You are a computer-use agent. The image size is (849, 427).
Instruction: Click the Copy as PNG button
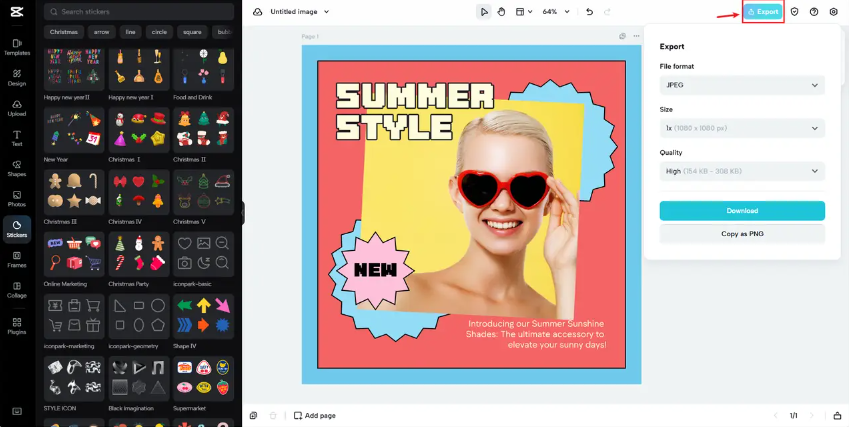click(741, 233)
